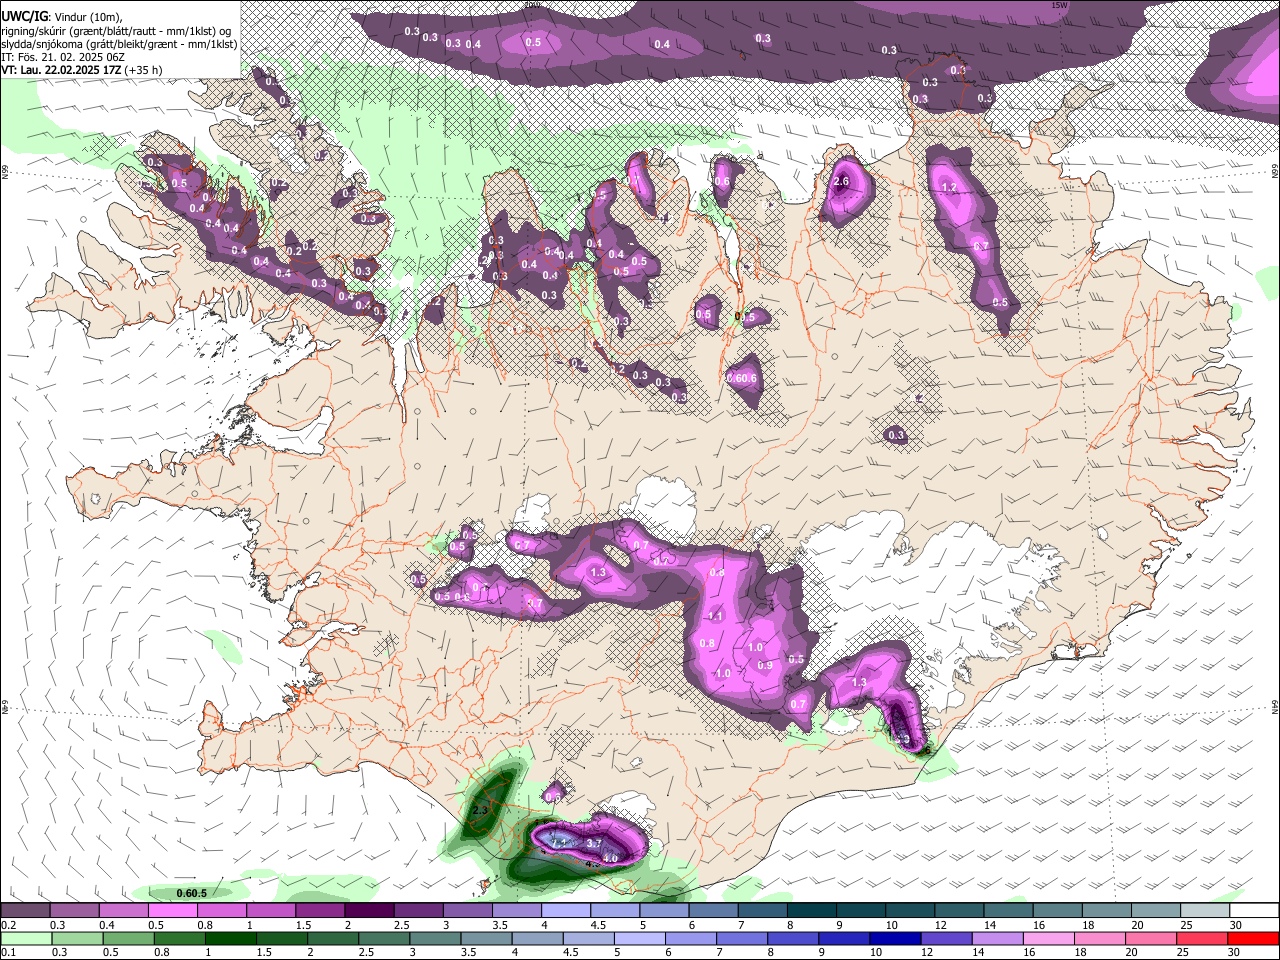Click the pale green first swatch of the lower legend

[x=26, y=938]
